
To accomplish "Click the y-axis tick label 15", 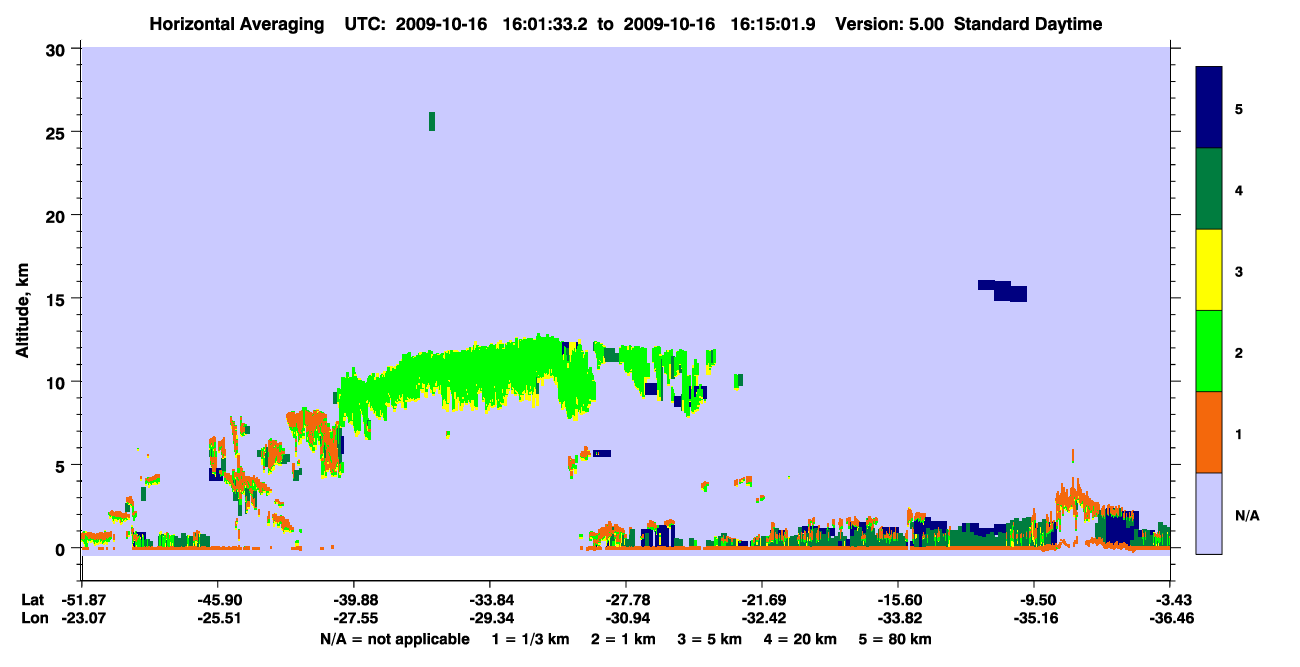I will coord(57,299).
